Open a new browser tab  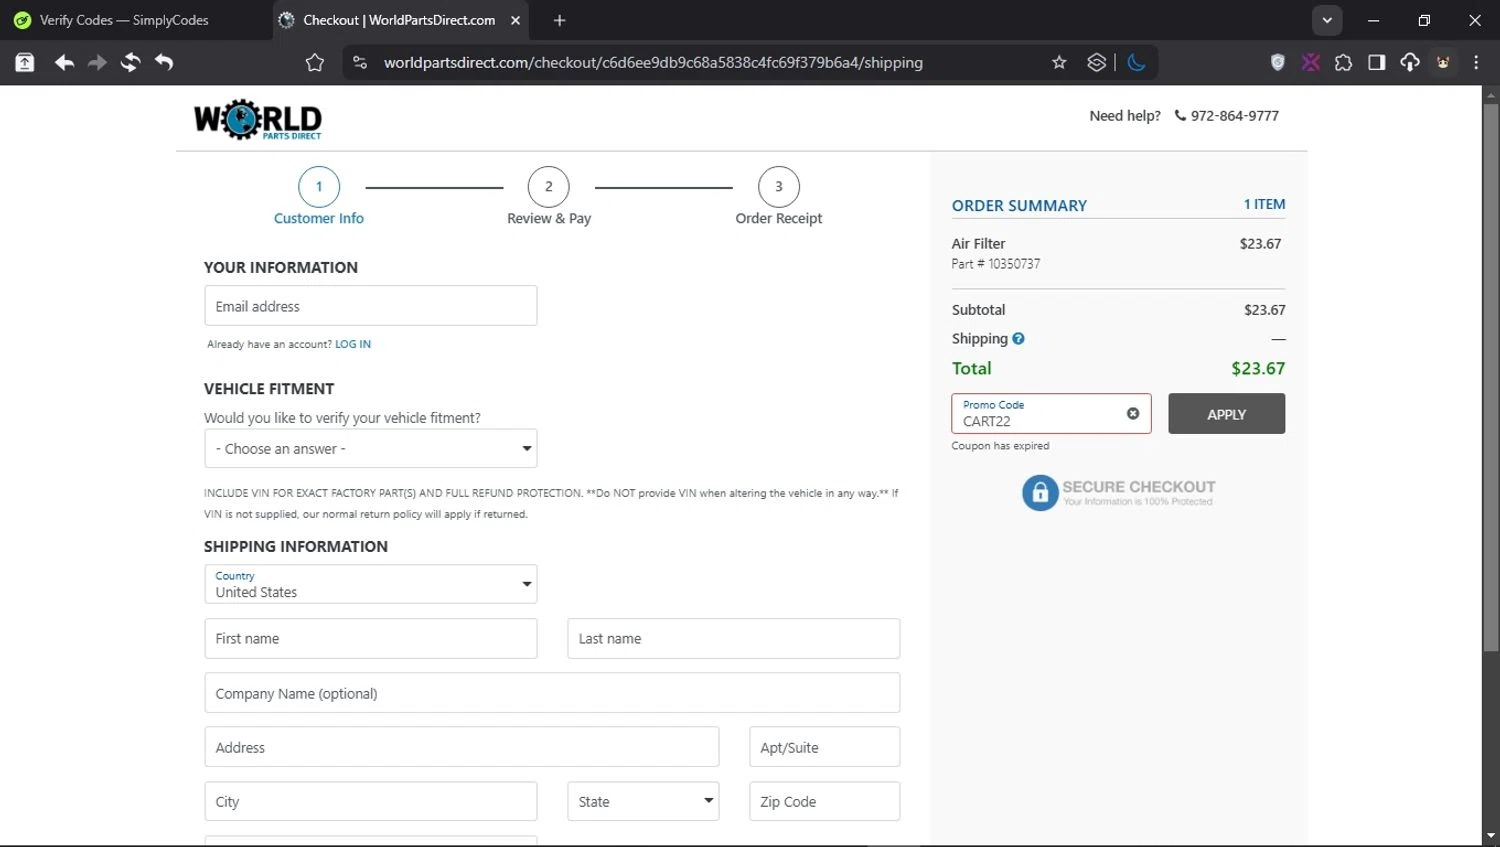[x=559, y=20]
